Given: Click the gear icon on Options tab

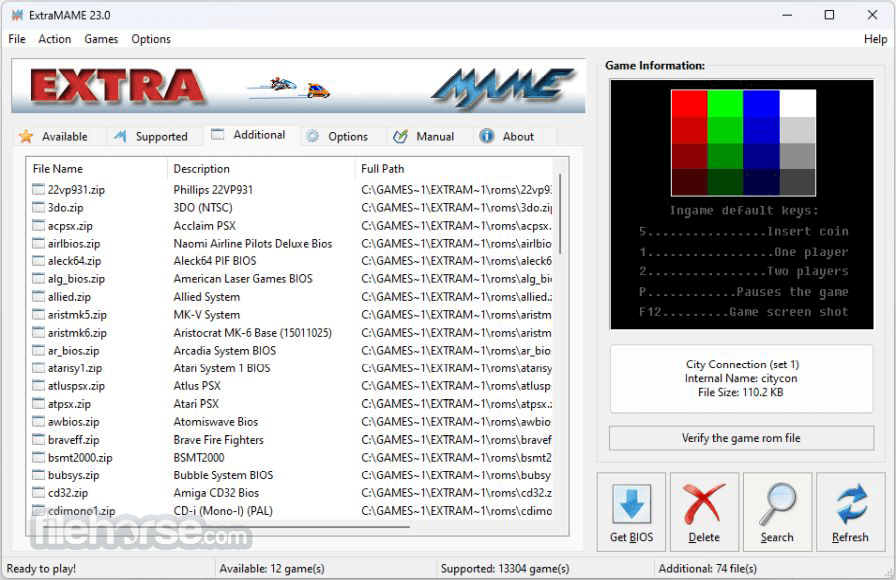Looking at the screenshot, I should coord(312,136).
